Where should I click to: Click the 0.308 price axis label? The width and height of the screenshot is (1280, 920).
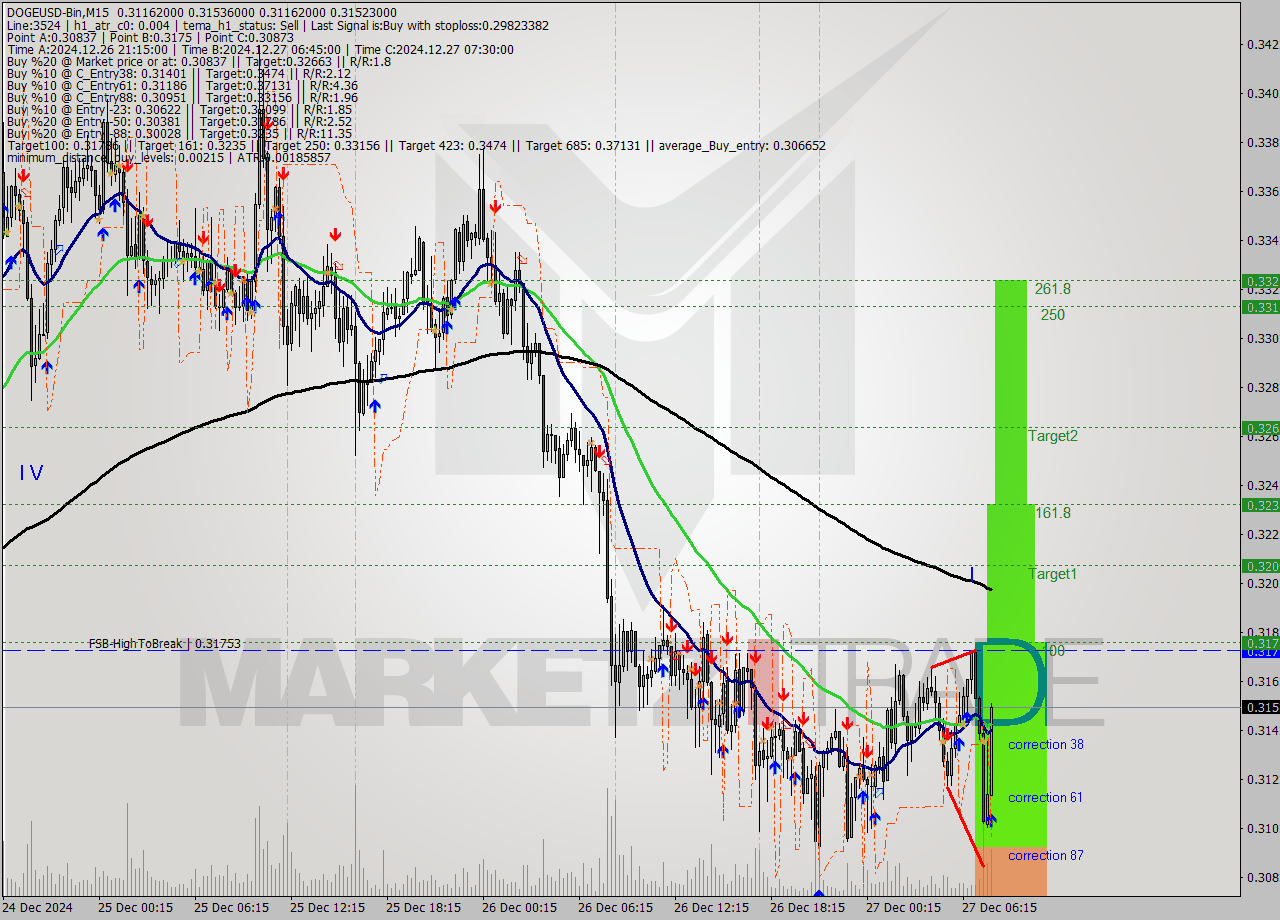click(x=1263, y=877)
